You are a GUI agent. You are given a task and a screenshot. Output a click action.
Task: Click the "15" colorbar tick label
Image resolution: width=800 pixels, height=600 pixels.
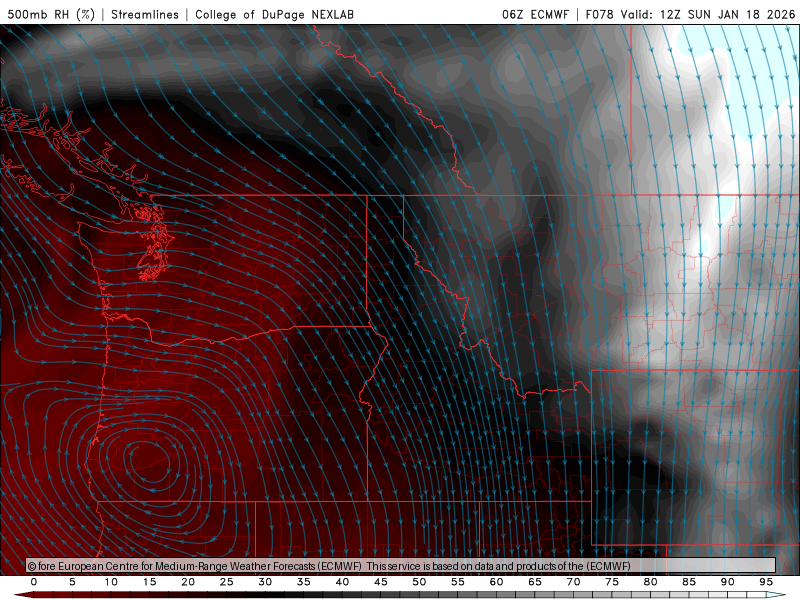(149, 582)
